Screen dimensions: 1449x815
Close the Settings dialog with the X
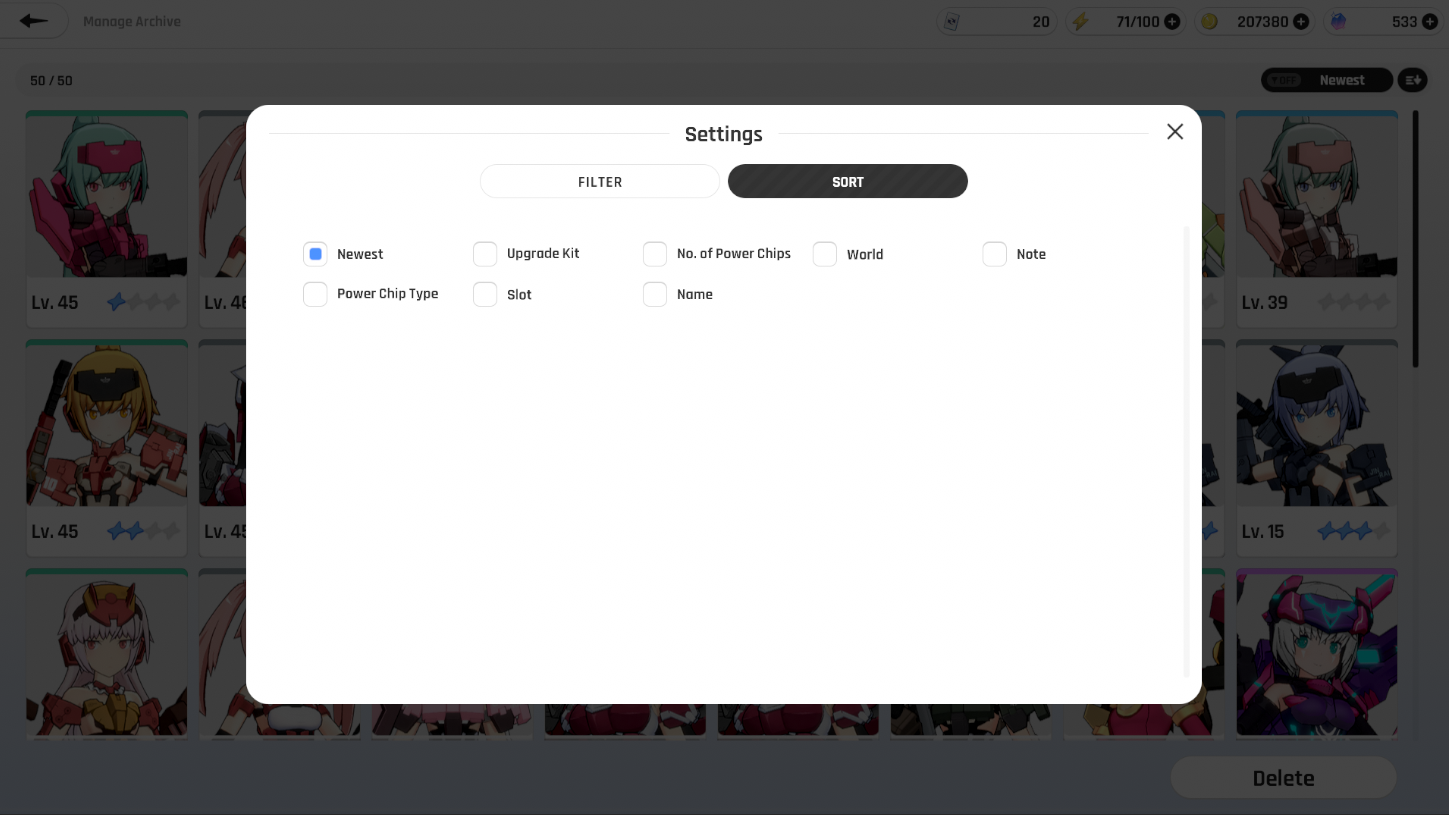coord(1175,132)
